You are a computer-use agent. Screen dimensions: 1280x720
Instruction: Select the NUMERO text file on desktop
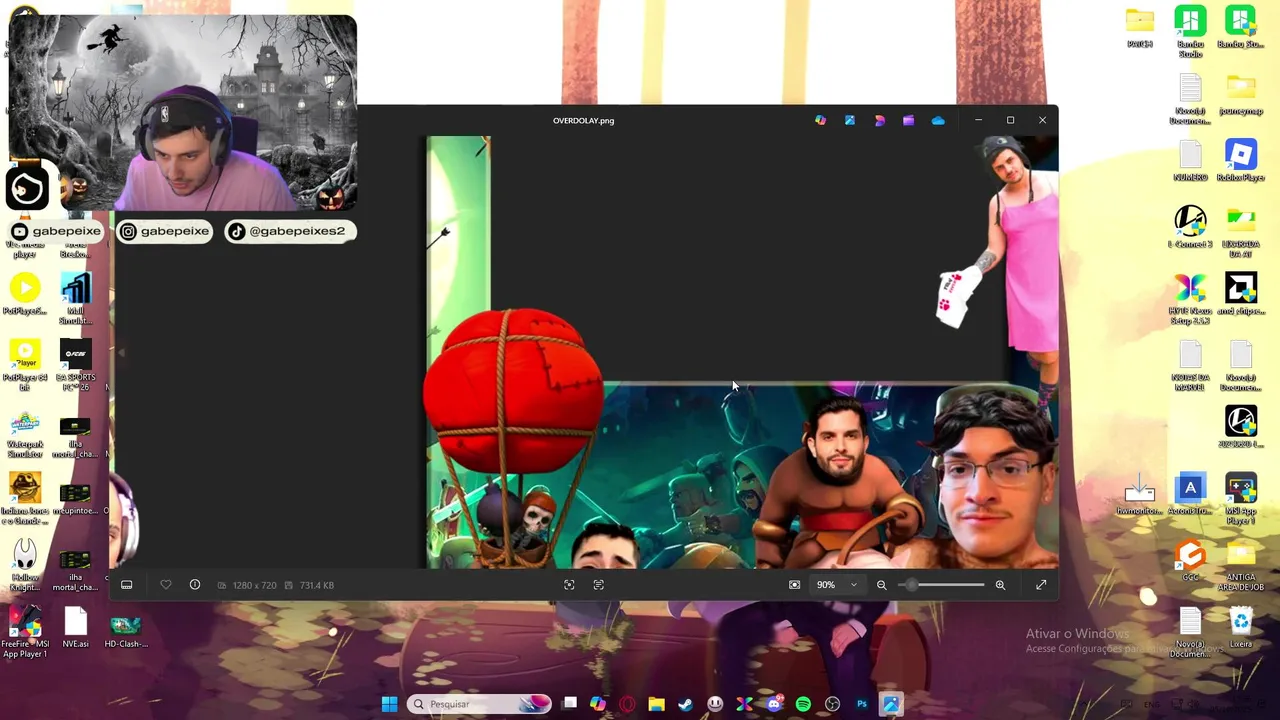tap(1190, 160)
